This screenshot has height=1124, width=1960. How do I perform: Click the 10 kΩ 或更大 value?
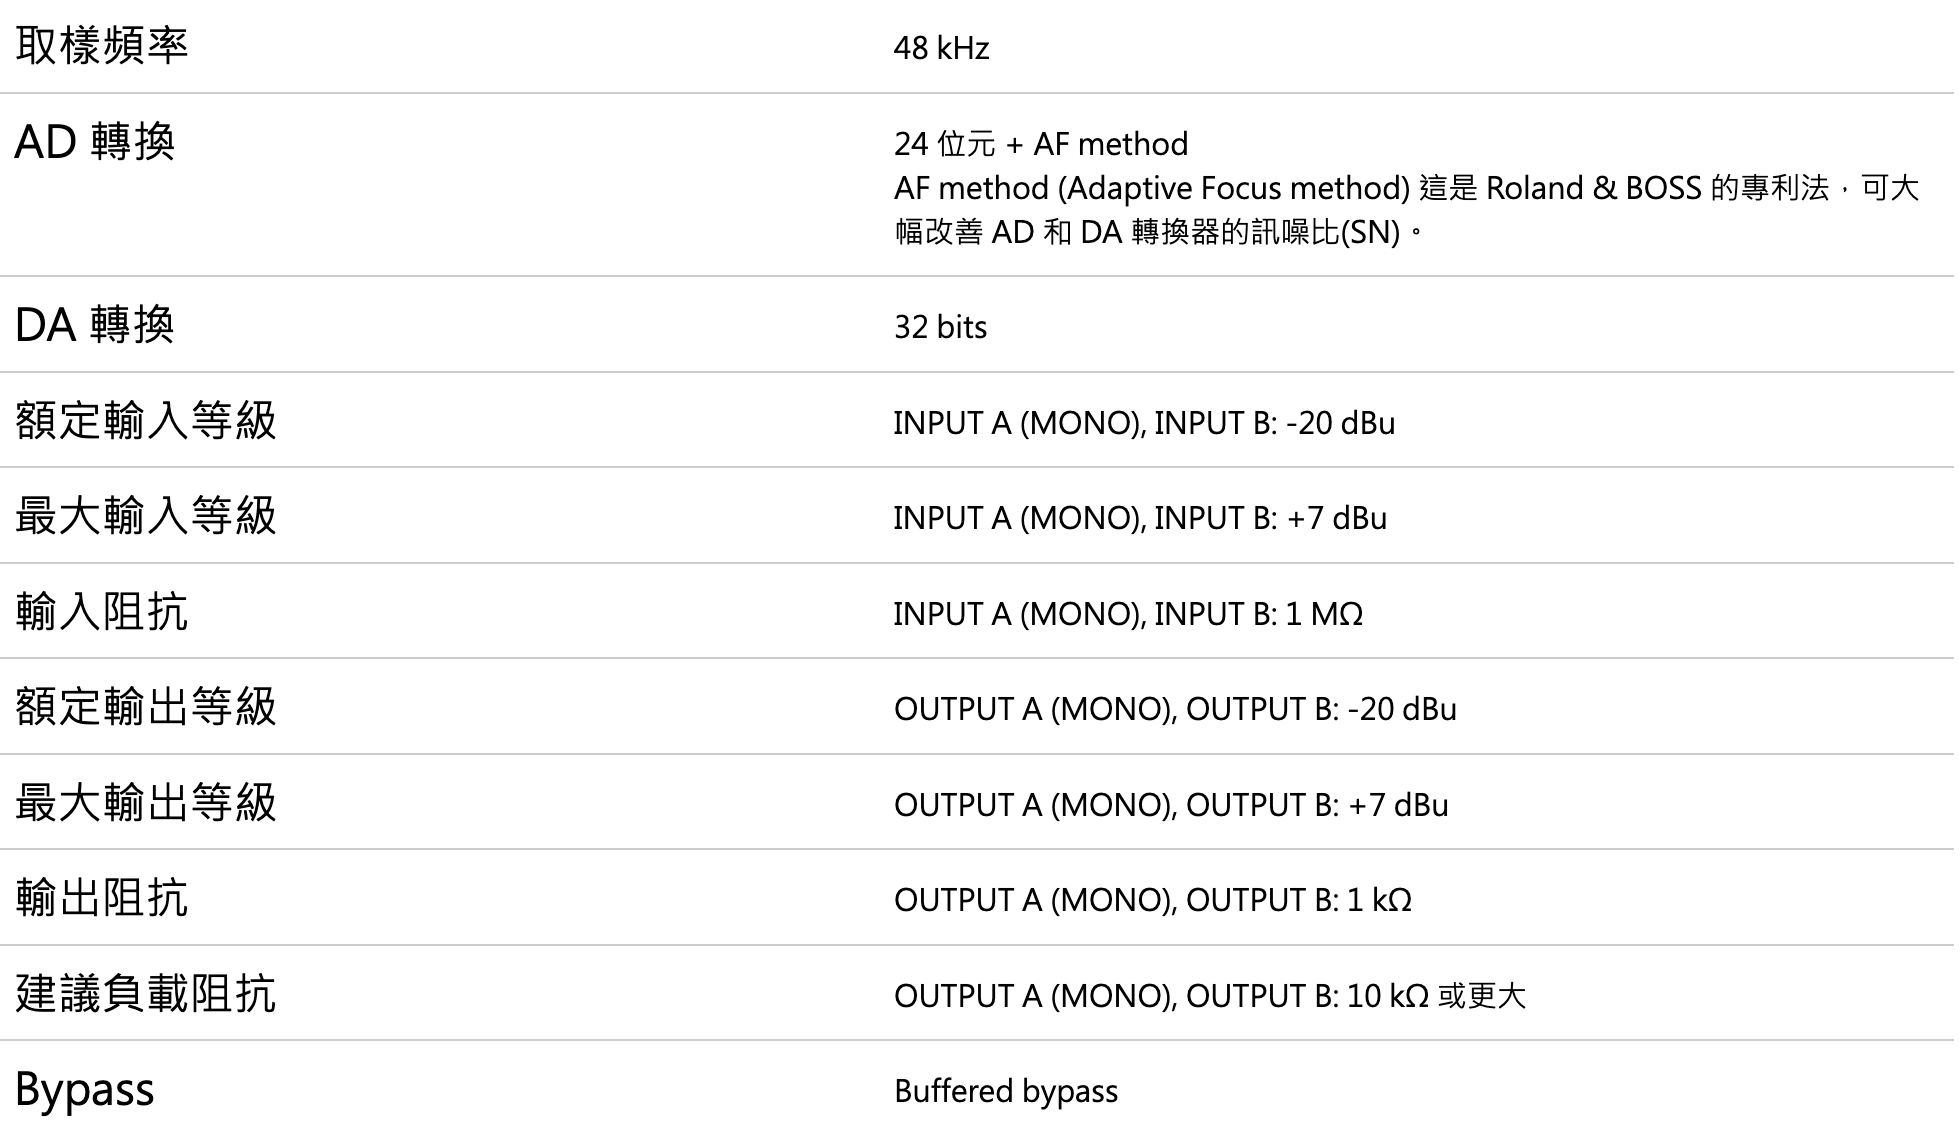coord(1436,996)
